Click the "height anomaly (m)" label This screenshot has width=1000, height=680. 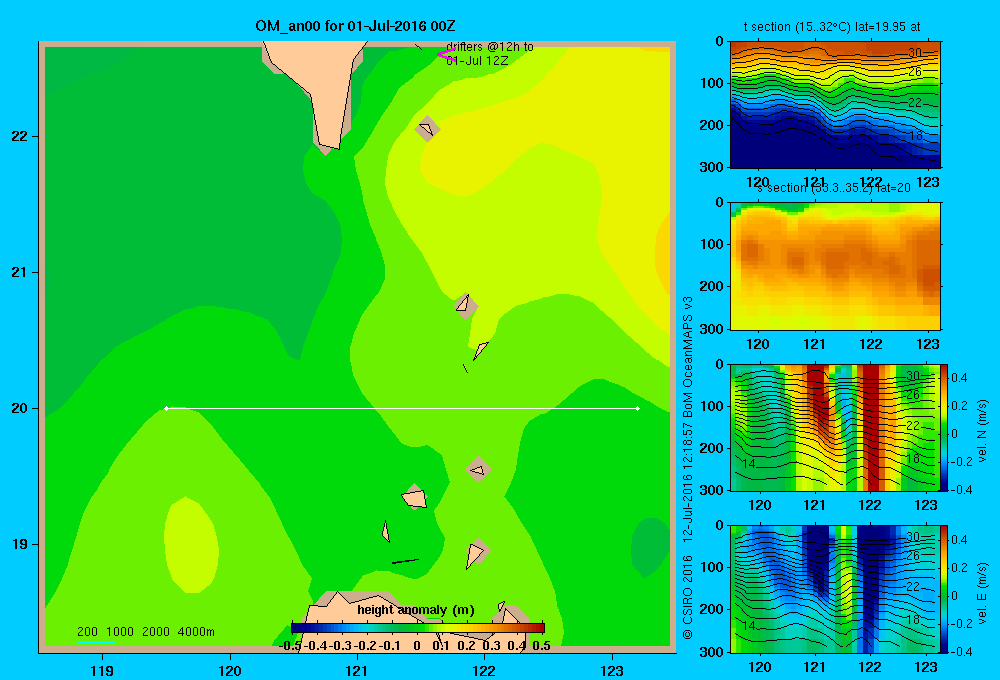click(x=416, y=610)
